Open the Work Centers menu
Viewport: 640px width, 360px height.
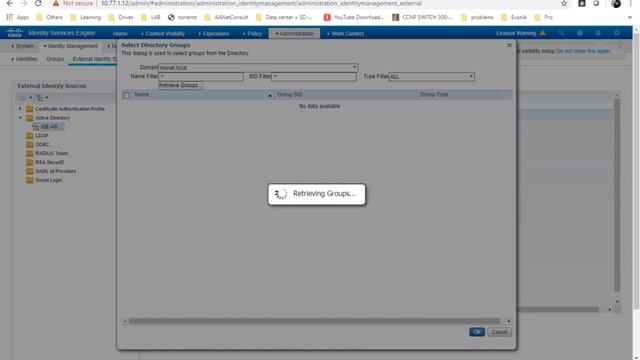[x=345, y=33]
